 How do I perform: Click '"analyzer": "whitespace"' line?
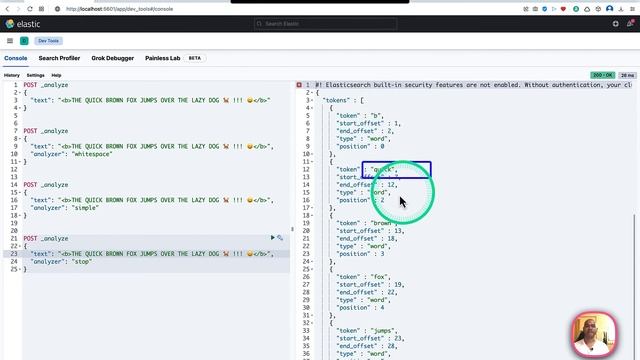(x=71, y=154)
